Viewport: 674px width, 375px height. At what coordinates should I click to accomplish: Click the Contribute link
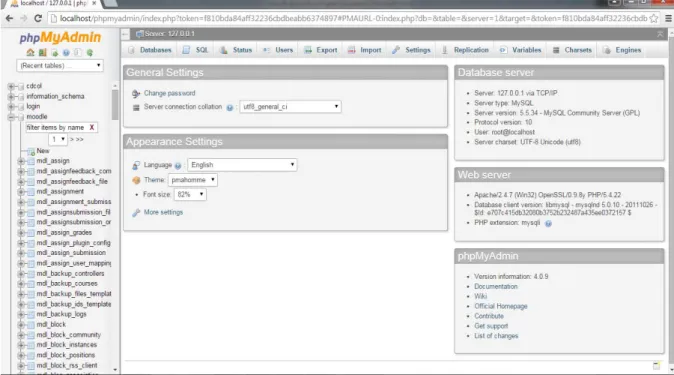coord(489,316)
